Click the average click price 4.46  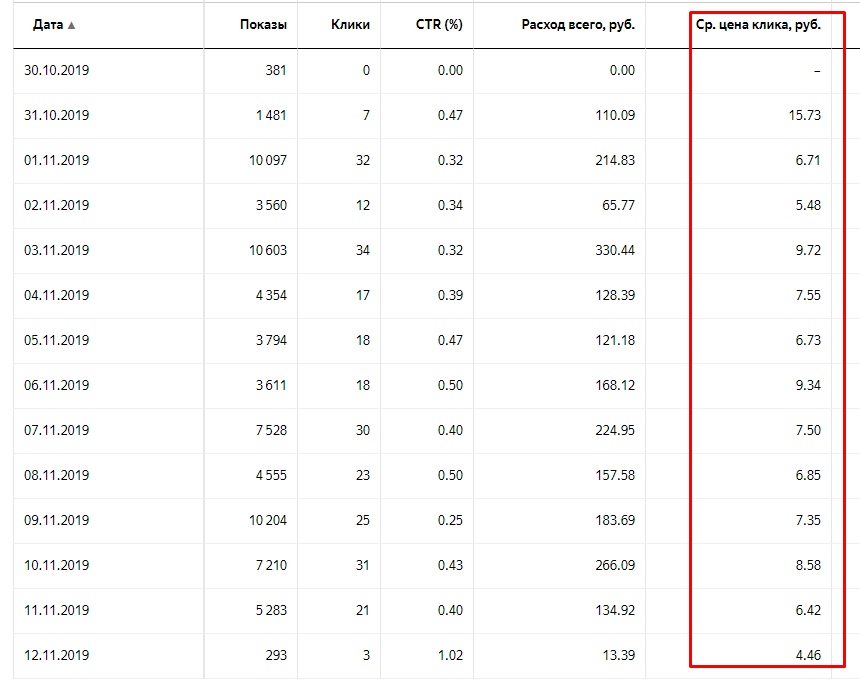coord(807,655)
